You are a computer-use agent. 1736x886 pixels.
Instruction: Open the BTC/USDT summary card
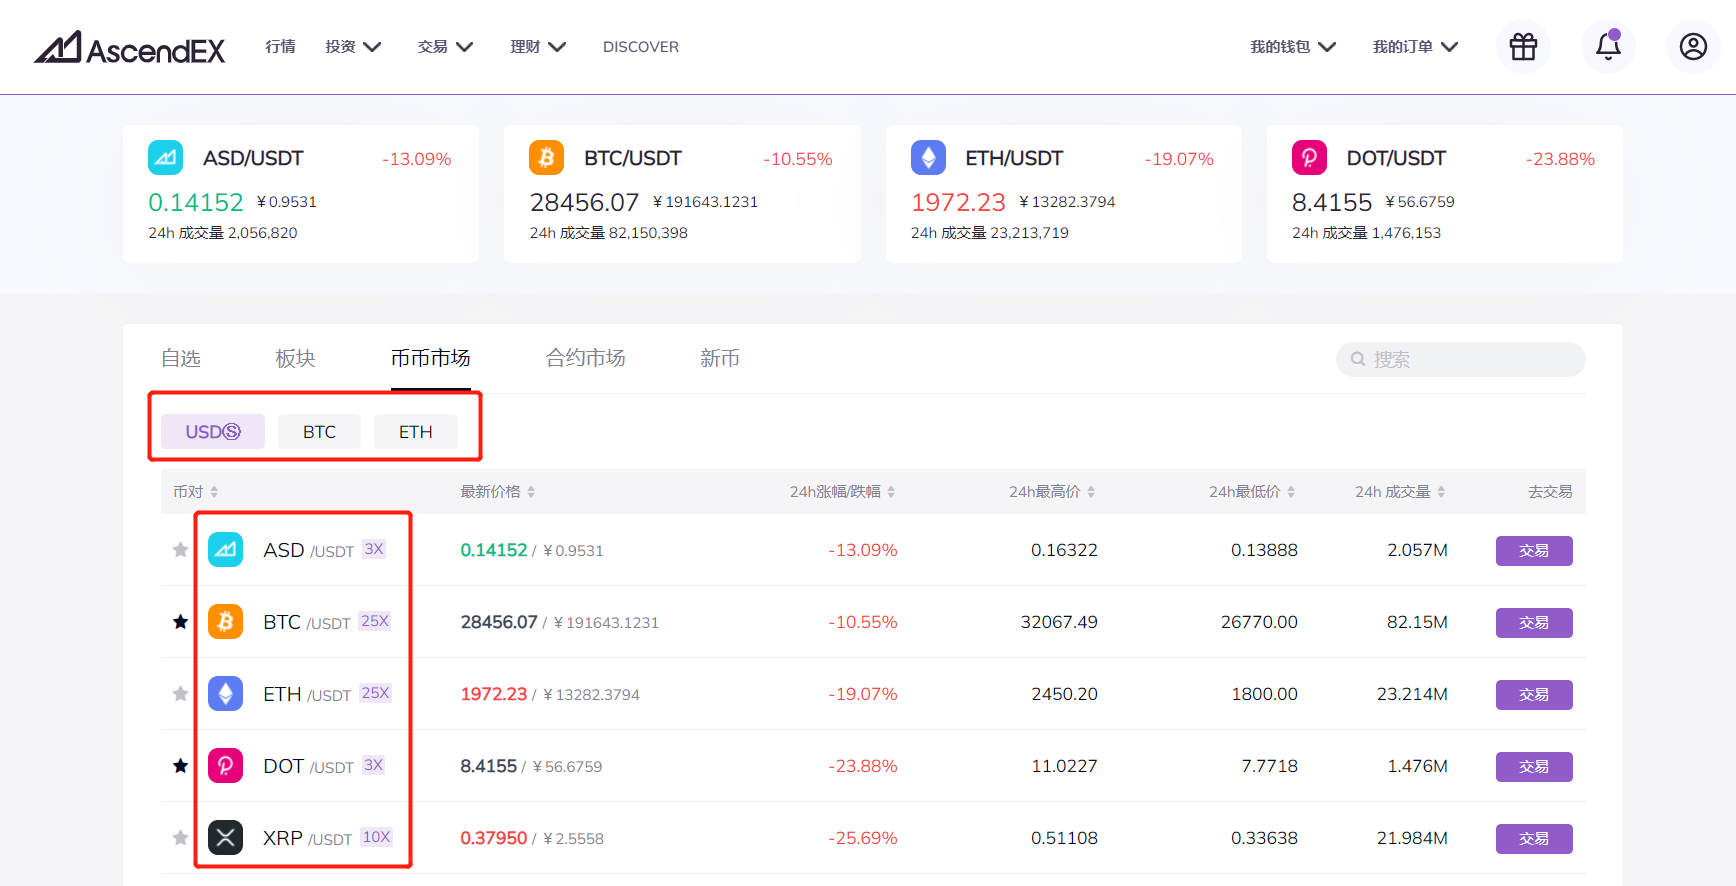coord(682,194)
